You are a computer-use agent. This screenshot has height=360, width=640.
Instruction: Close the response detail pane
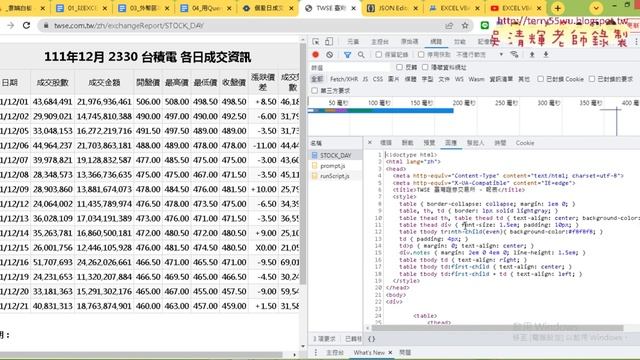click(x=370, y=143)
